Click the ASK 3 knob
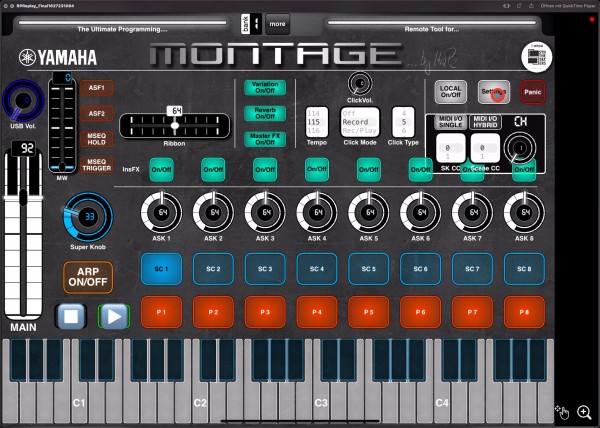The height and width of the screenshot is (428, 600). click(x=265, y=213)
